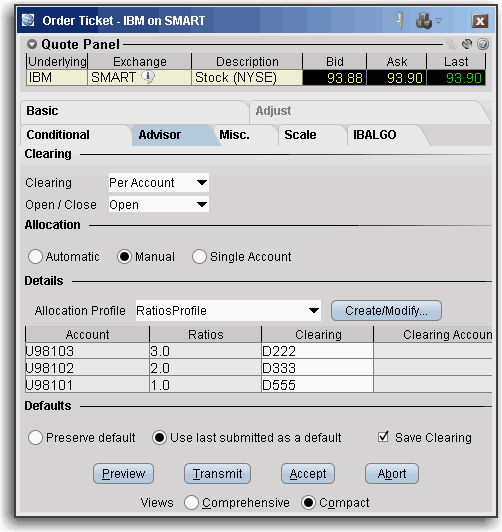Click the ratio value 3.0
502x532 pixels.
click(x=205, y=351)
